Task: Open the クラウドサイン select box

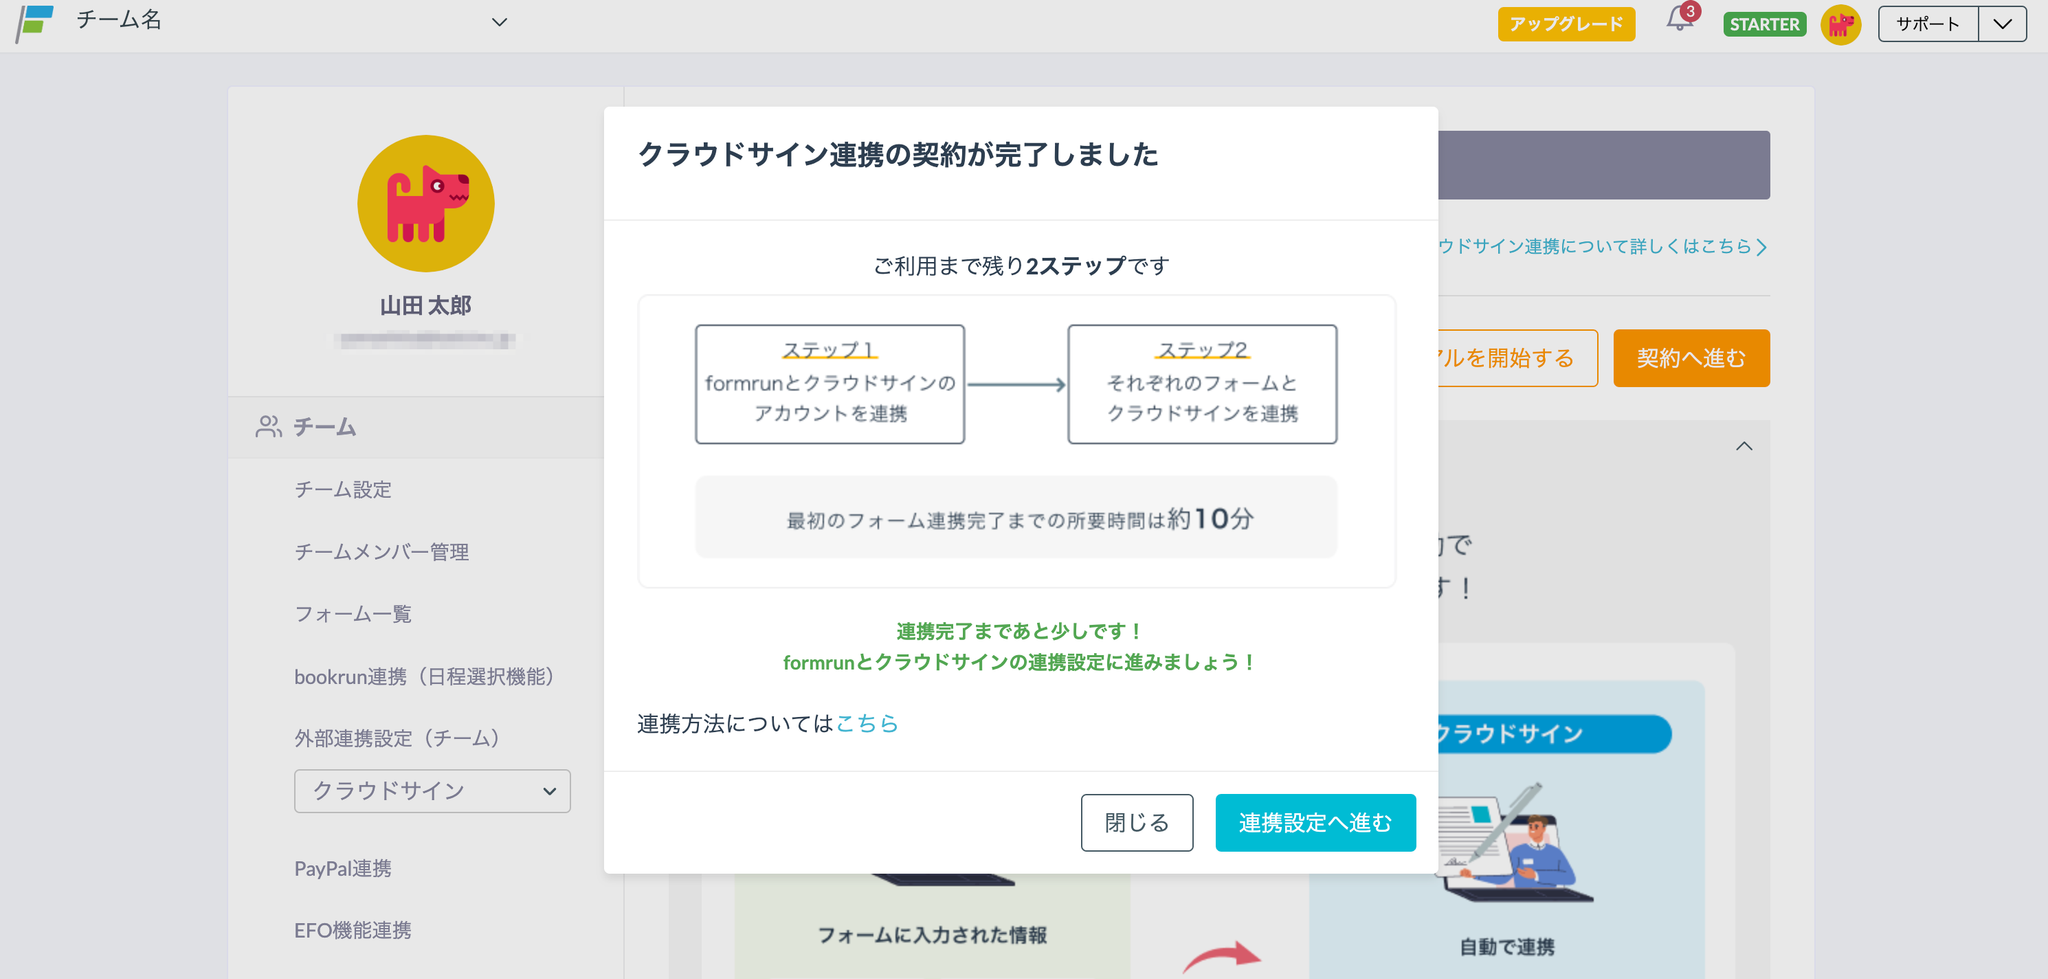Action: click(x=432, y=791)
